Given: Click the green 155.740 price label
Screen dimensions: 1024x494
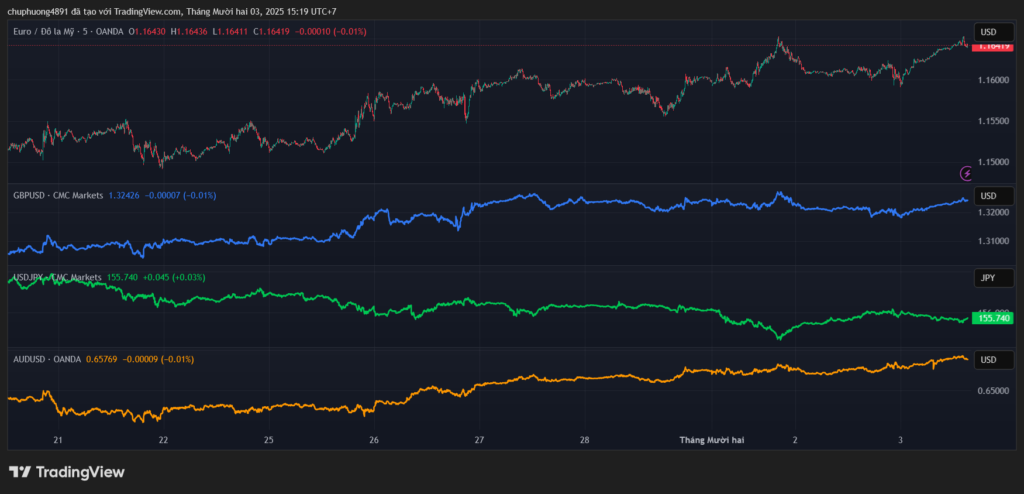Looking at the screenshot, I should (x=993, y=318).
